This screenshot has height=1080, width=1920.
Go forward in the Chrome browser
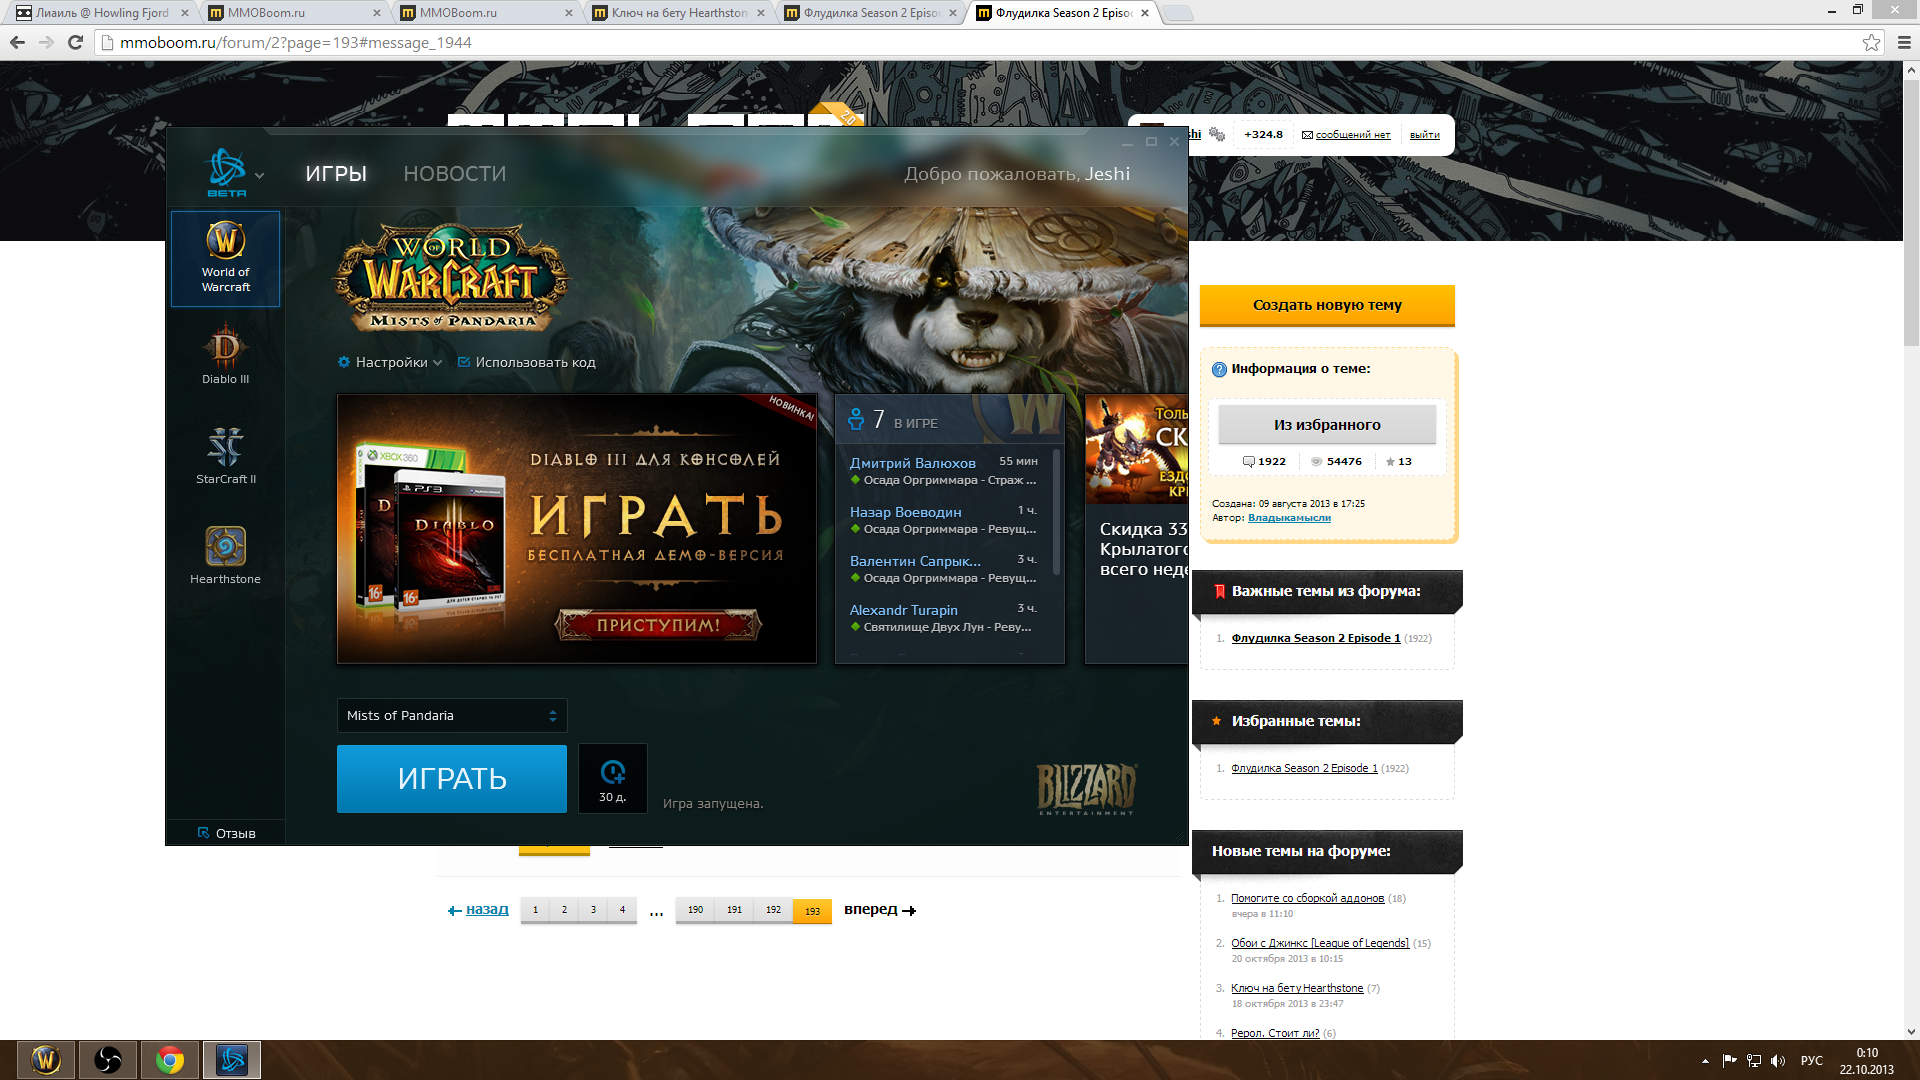point(46,42)
